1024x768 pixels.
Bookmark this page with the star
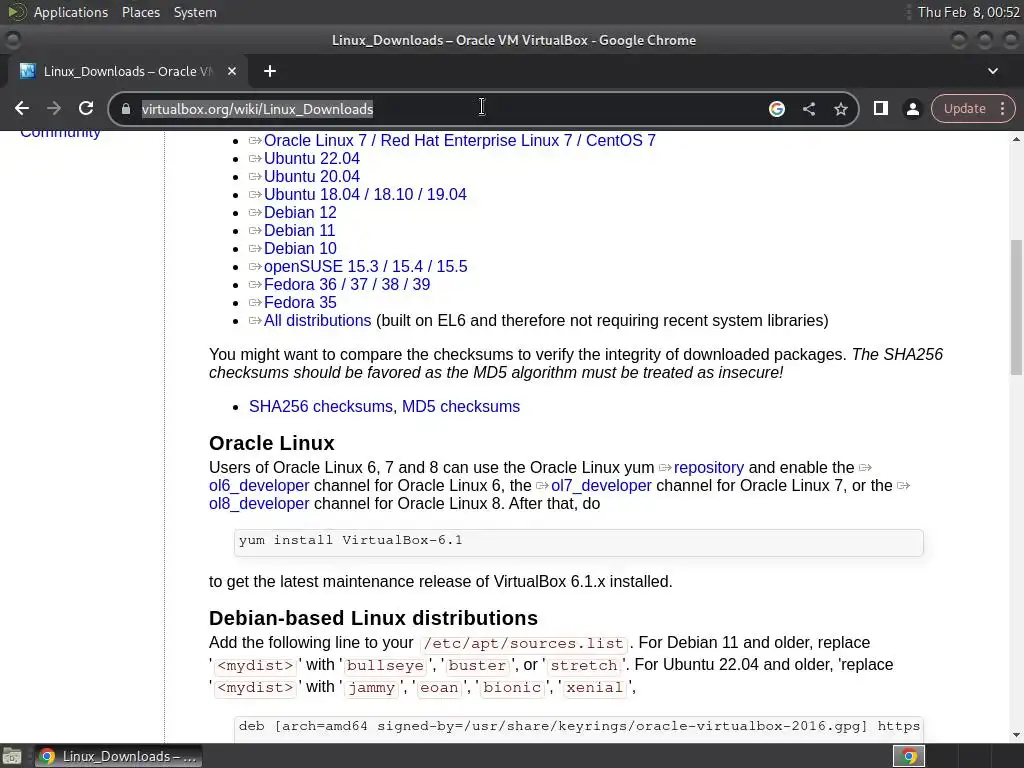[840, 109]
